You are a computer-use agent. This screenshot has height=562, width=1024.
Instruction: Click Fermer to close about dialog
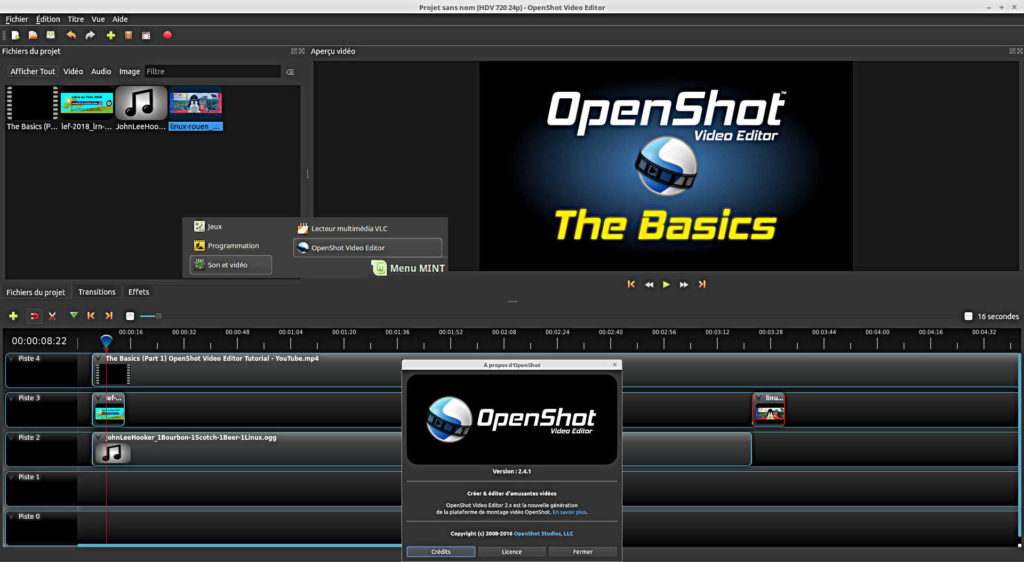(x=583, y=552)
